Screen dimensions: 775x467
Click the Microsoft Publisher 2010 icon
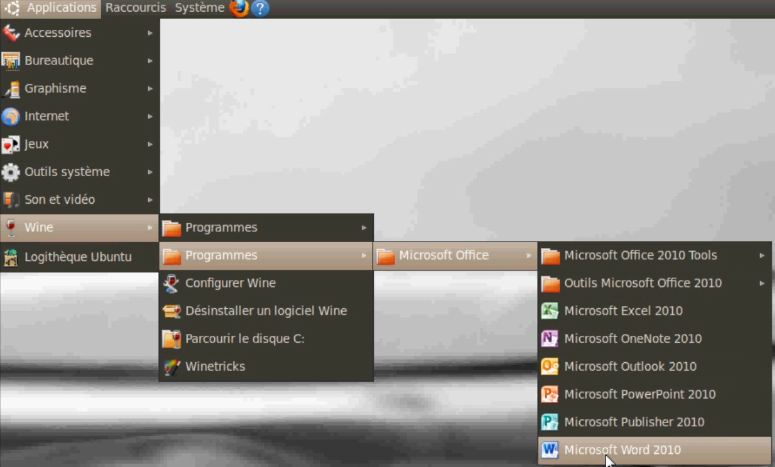pyautogui.click(x=550, y=422)
